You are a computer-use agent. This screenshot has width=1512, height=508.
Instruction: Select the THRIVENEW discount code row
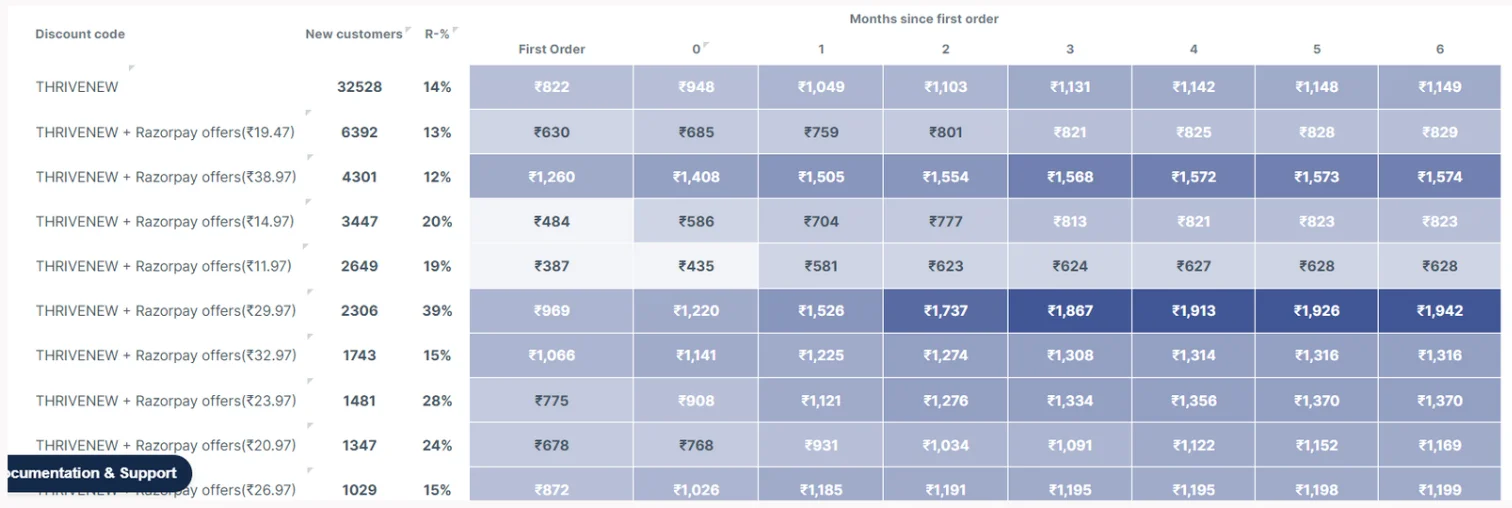pos(77,87)
